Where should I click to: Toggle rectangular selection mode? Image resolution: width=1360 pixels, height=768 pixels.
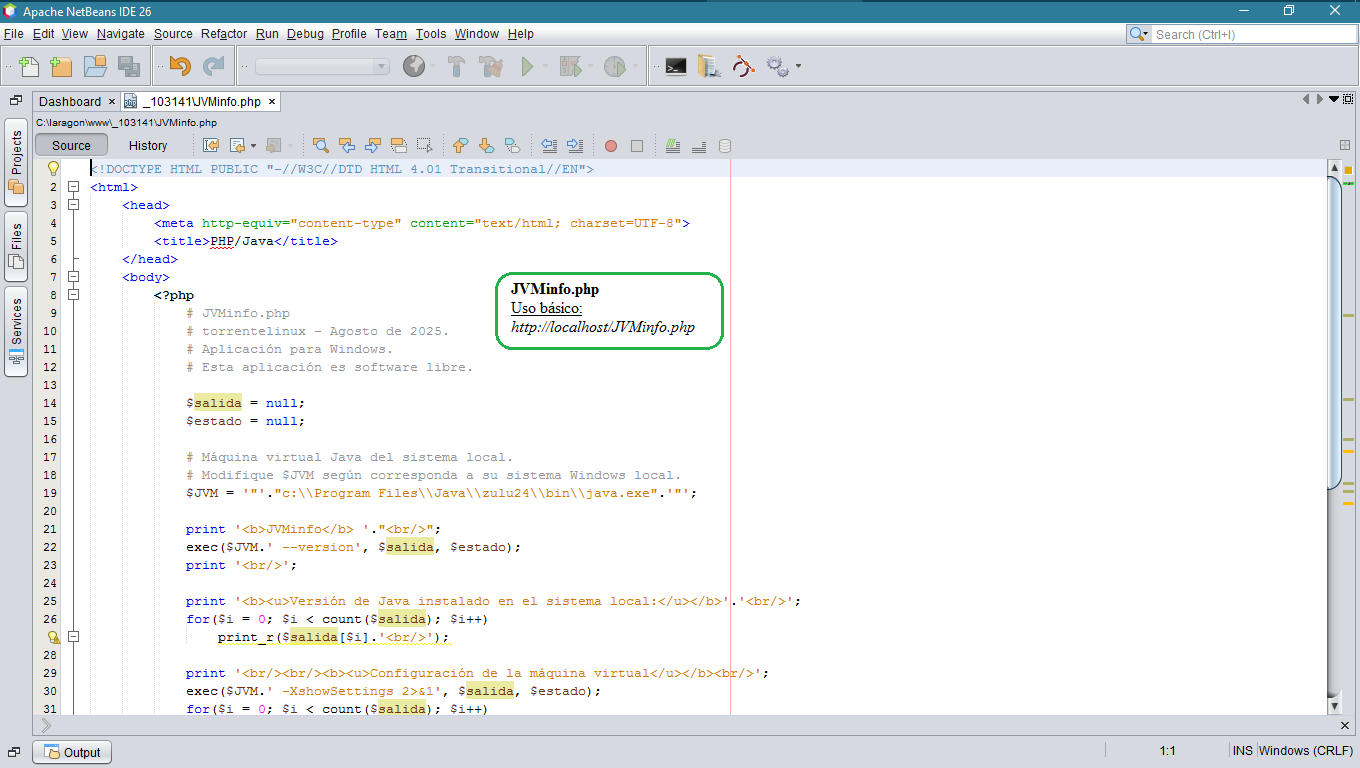pyautogui.click(x=424, y=145)
